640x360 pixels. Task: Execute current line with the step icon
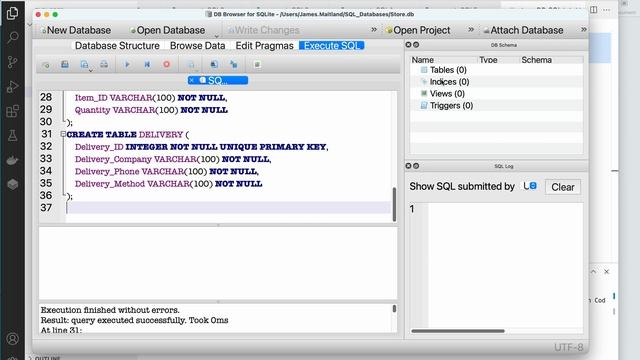147,64
